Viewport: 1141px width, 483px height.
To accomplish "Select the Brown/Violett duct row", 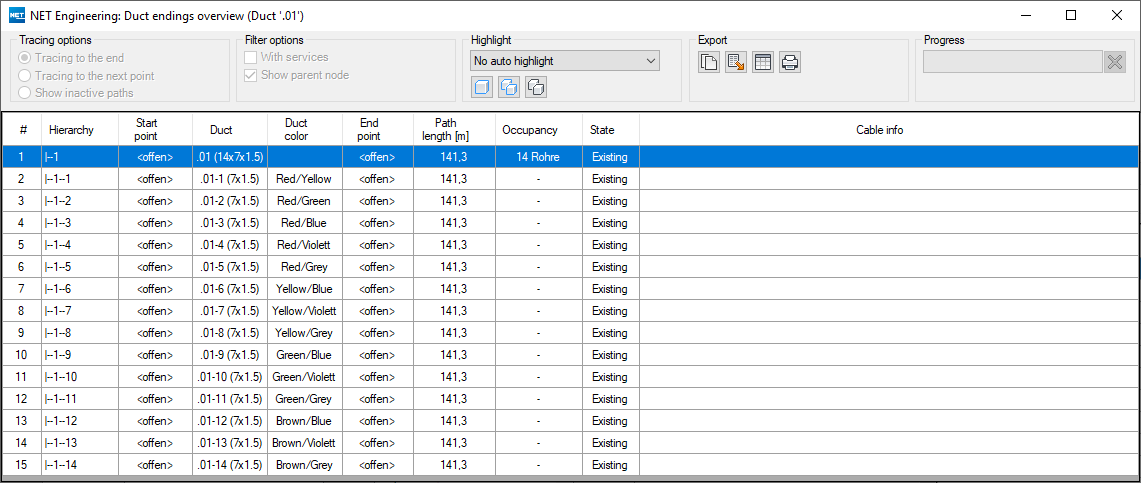I will point(304,443).
